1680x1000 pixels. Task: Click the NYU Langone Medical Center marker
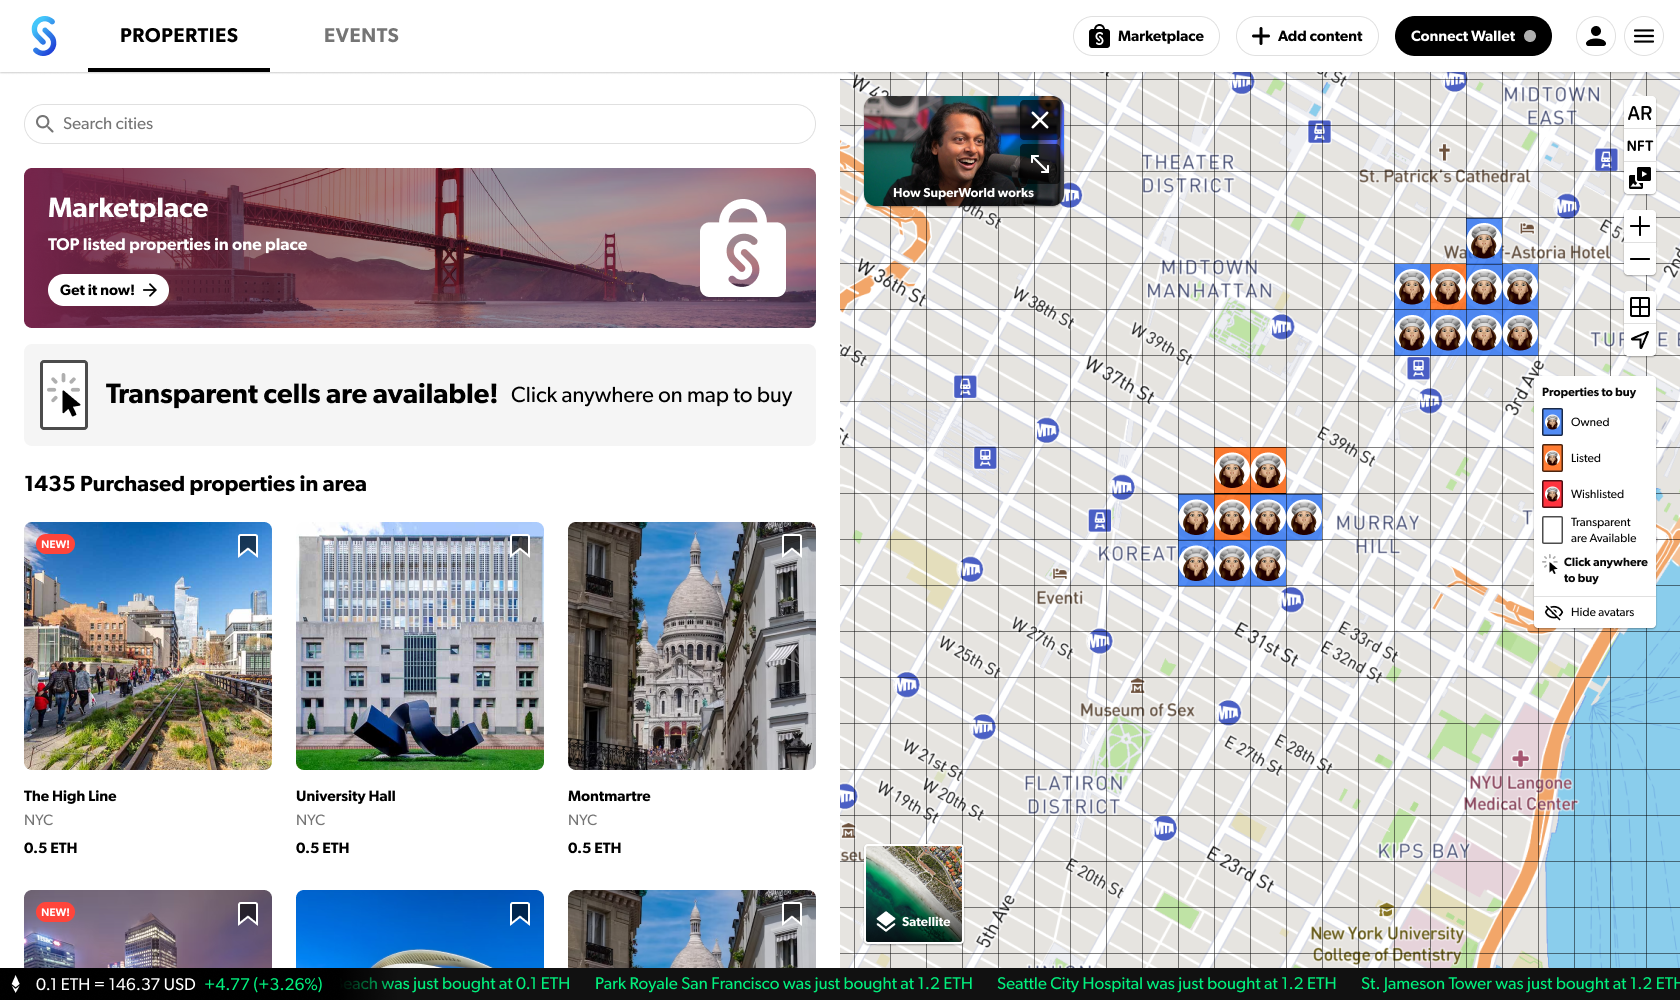point(1520,758)
